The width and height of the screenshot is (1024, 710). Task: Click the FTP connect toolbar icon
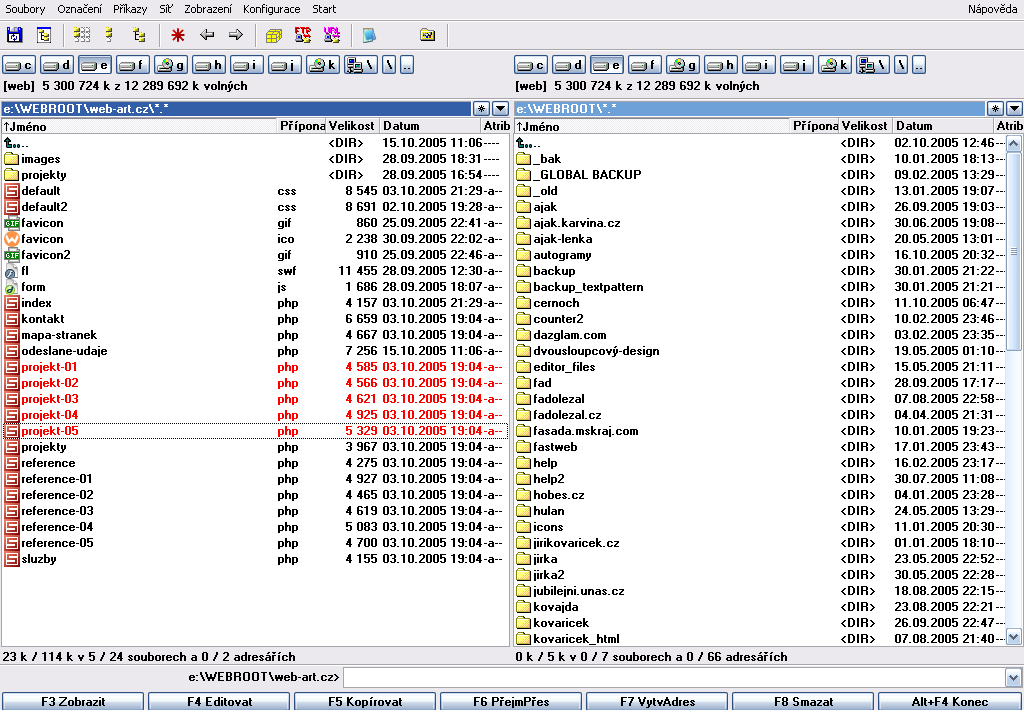coord(303,36)
